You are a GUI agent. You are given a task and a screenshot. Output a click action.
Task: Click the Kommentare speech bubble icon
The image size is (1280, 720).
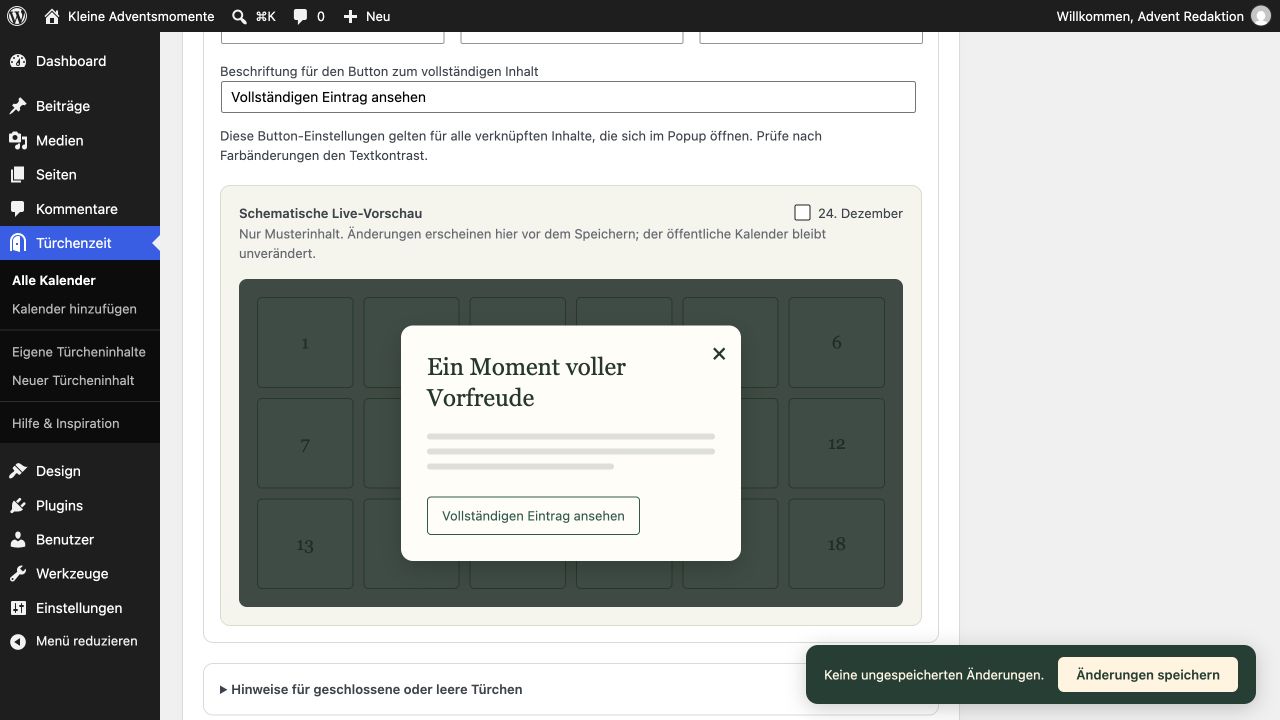click(x=18, y=209)
